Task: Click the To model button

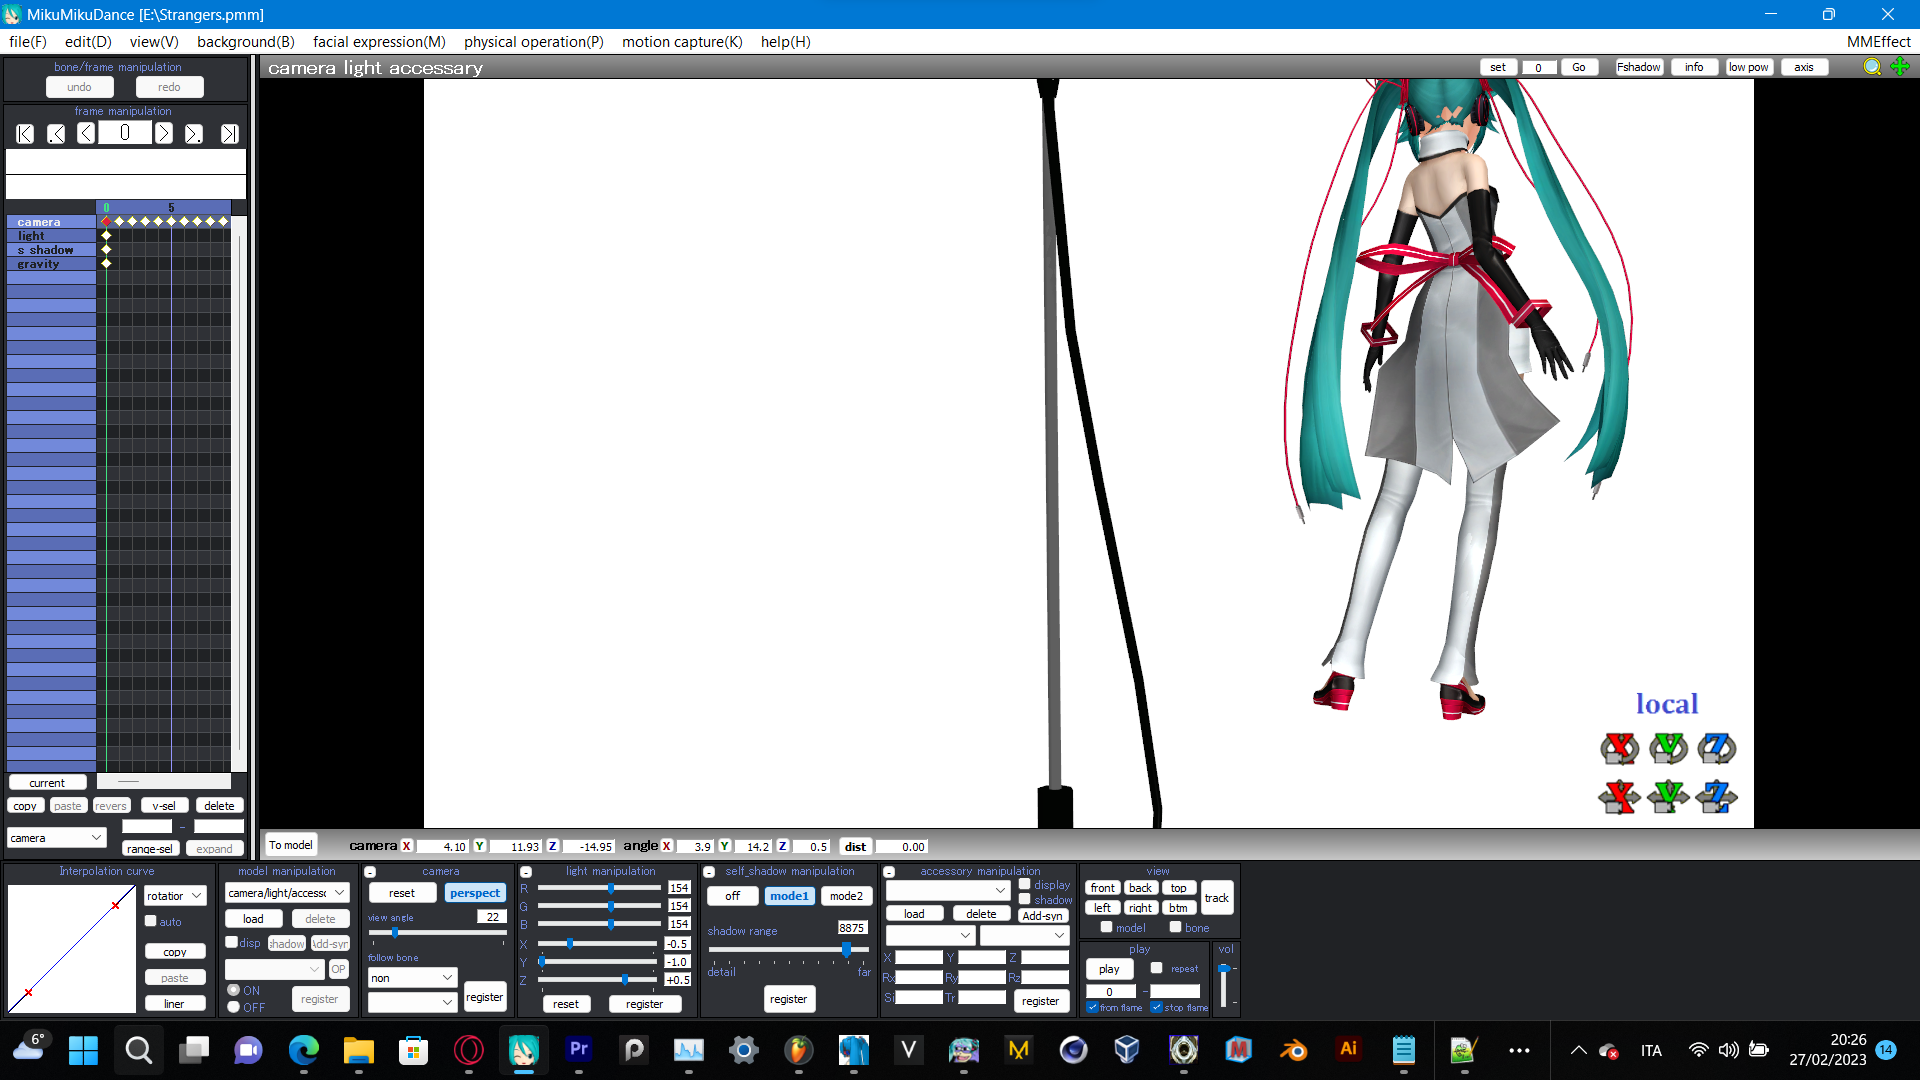Action: click(x=290, y=845)
